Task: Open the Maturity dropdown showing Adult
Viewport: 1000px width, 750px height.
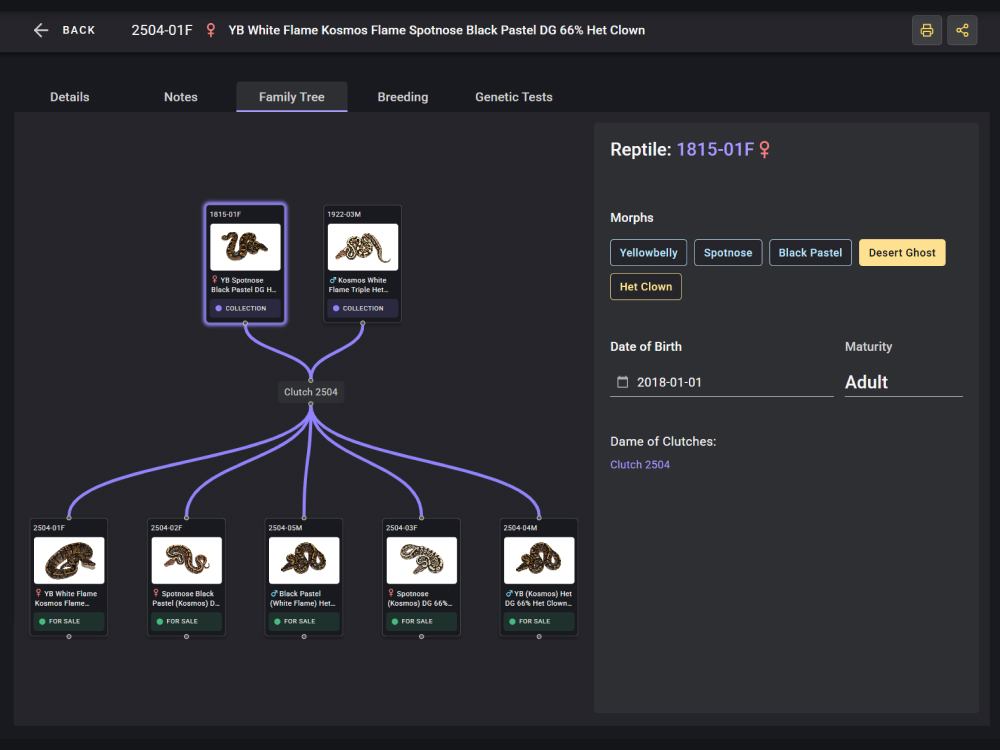Action: [903, 382]
